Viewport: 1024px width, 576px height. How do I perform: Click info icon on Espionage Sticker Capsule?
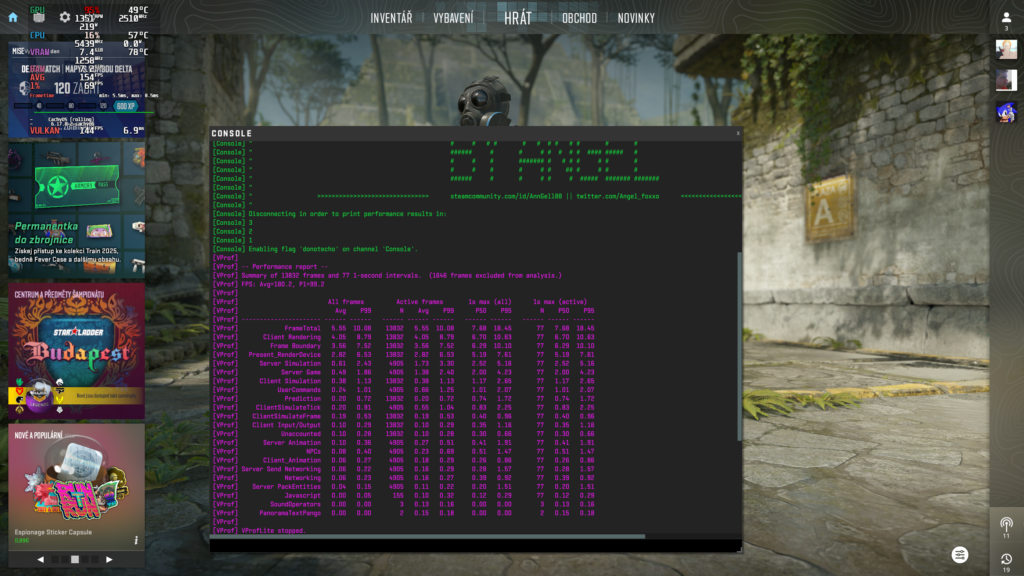pos(136,540)
